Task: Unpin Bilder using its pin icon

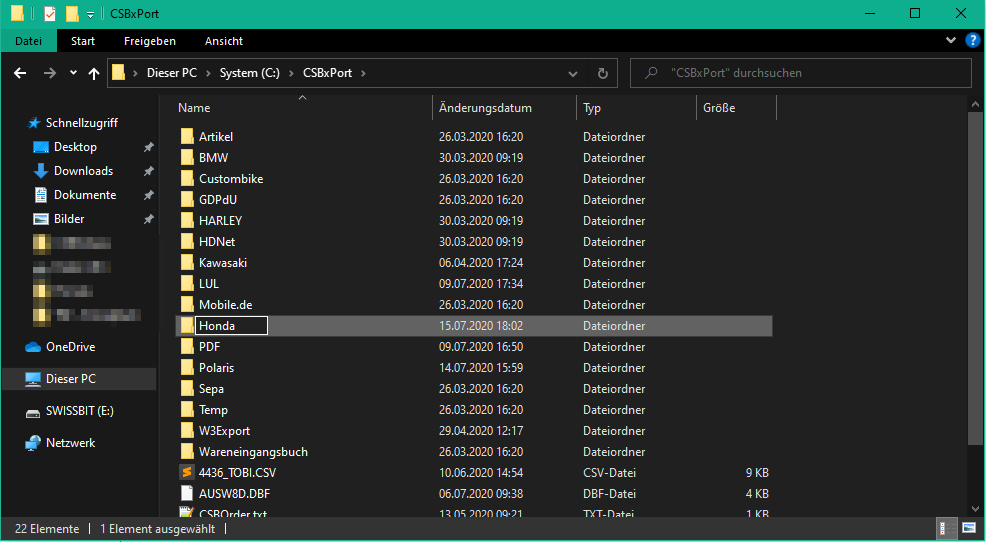Action: click(148, 219)
